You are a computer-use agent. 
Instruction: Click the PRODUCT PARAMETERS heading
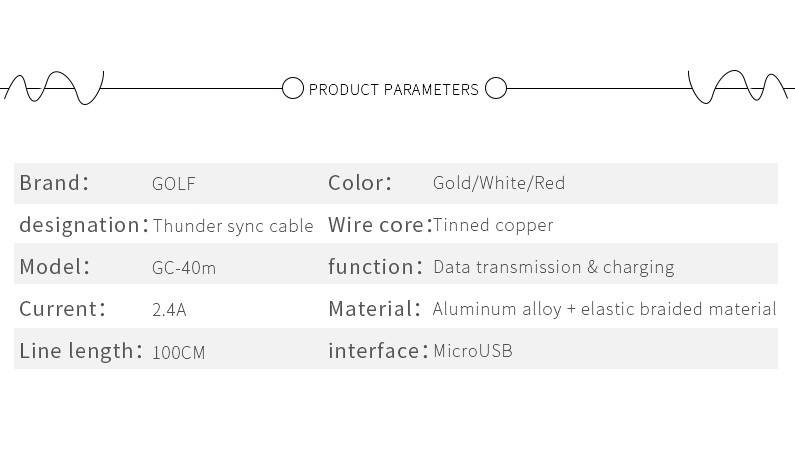click(x=394, y=90)
